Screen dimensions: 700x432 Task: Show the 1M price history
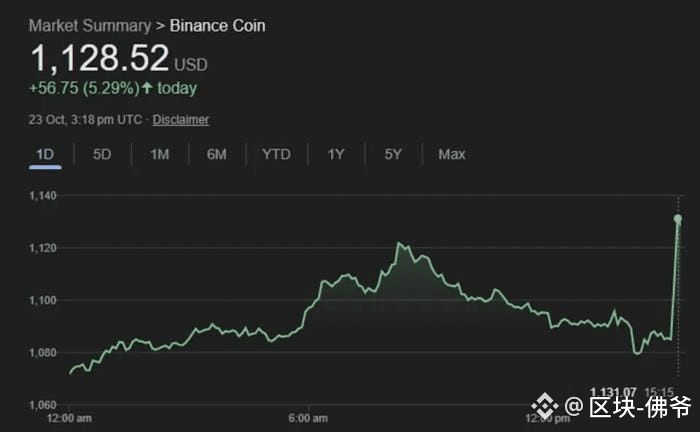159,154
